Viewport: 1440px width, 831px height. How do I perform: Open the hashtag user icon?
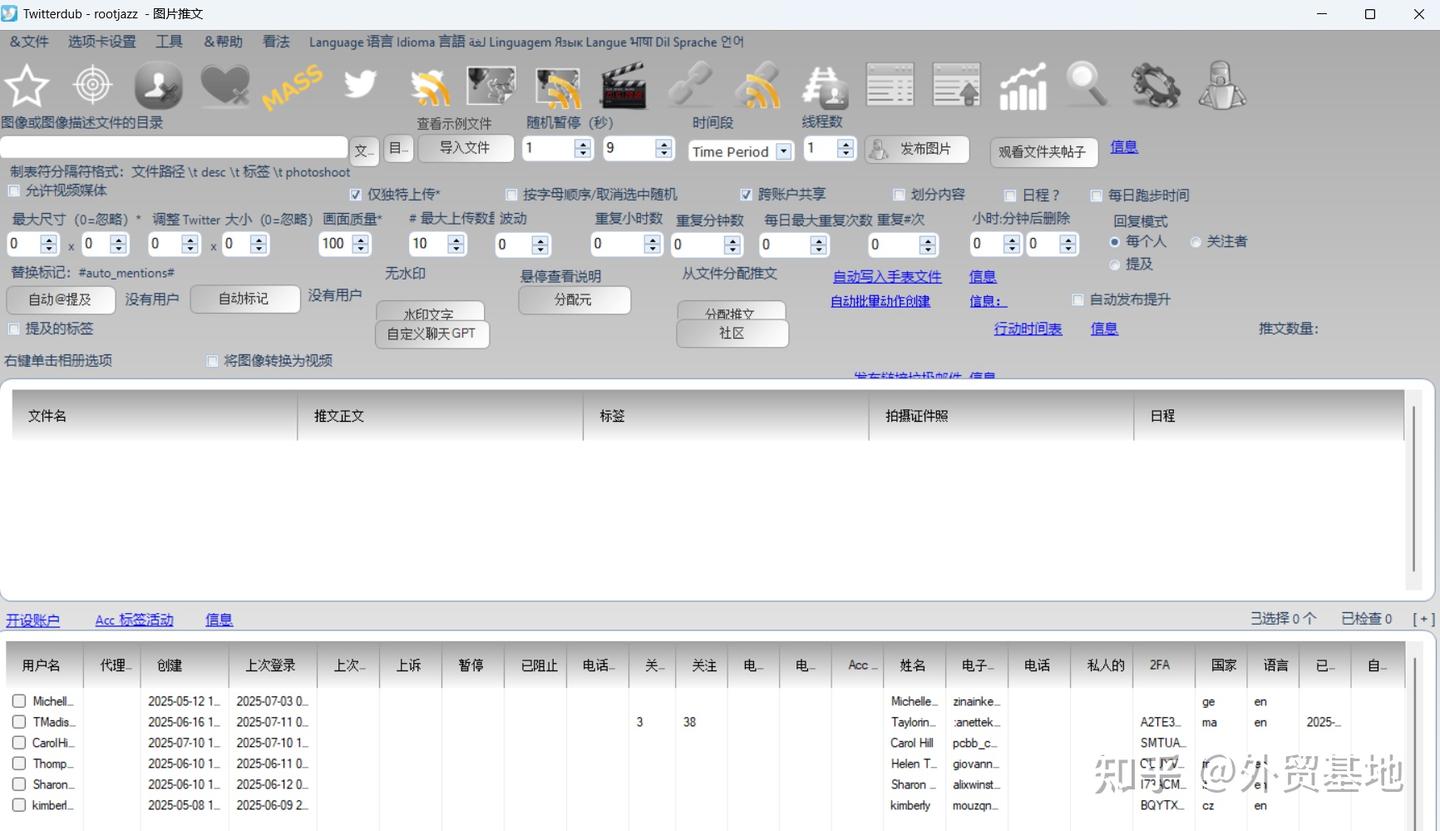pos(825,87)
